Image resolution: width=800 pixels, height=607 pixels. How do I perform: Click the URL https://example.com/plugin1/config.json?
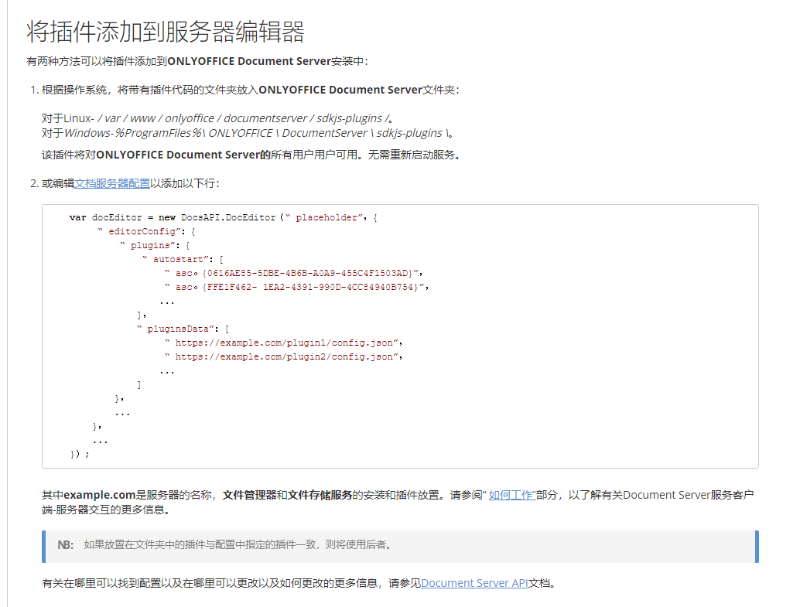(284, 343)
